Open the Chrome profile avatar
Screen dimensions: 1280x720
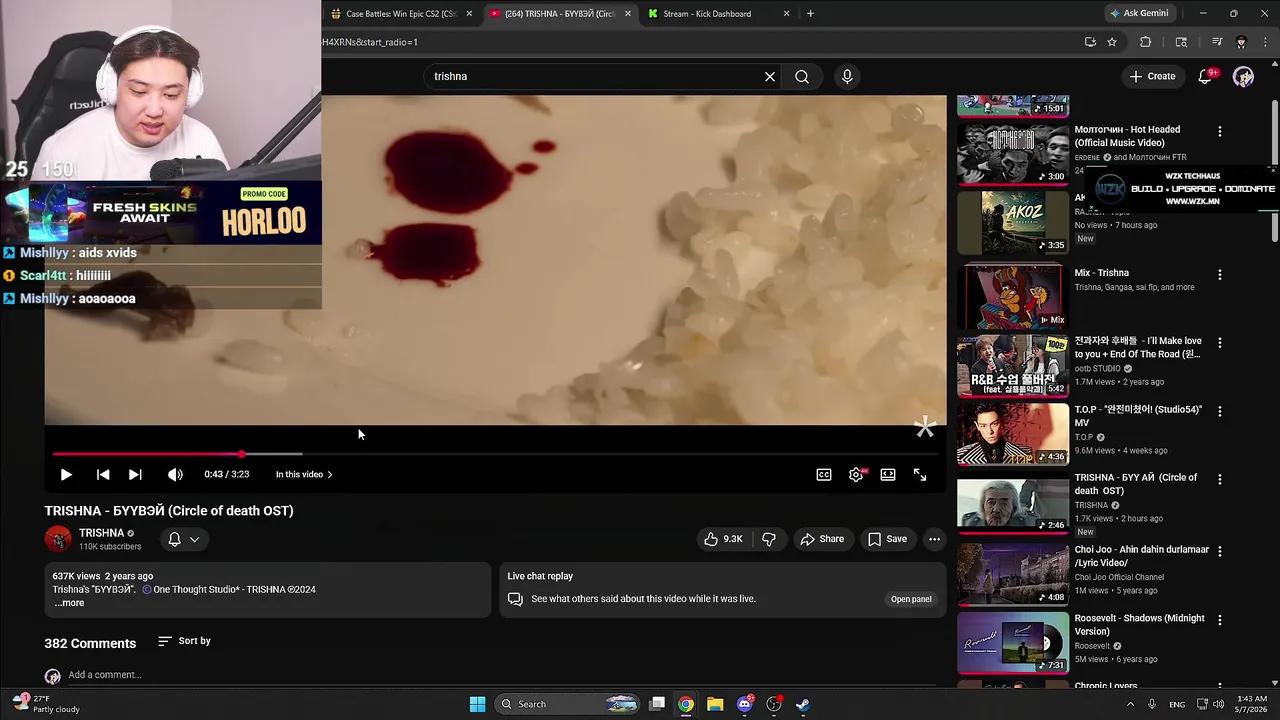pyautogui.click(x=1241, y=42)
